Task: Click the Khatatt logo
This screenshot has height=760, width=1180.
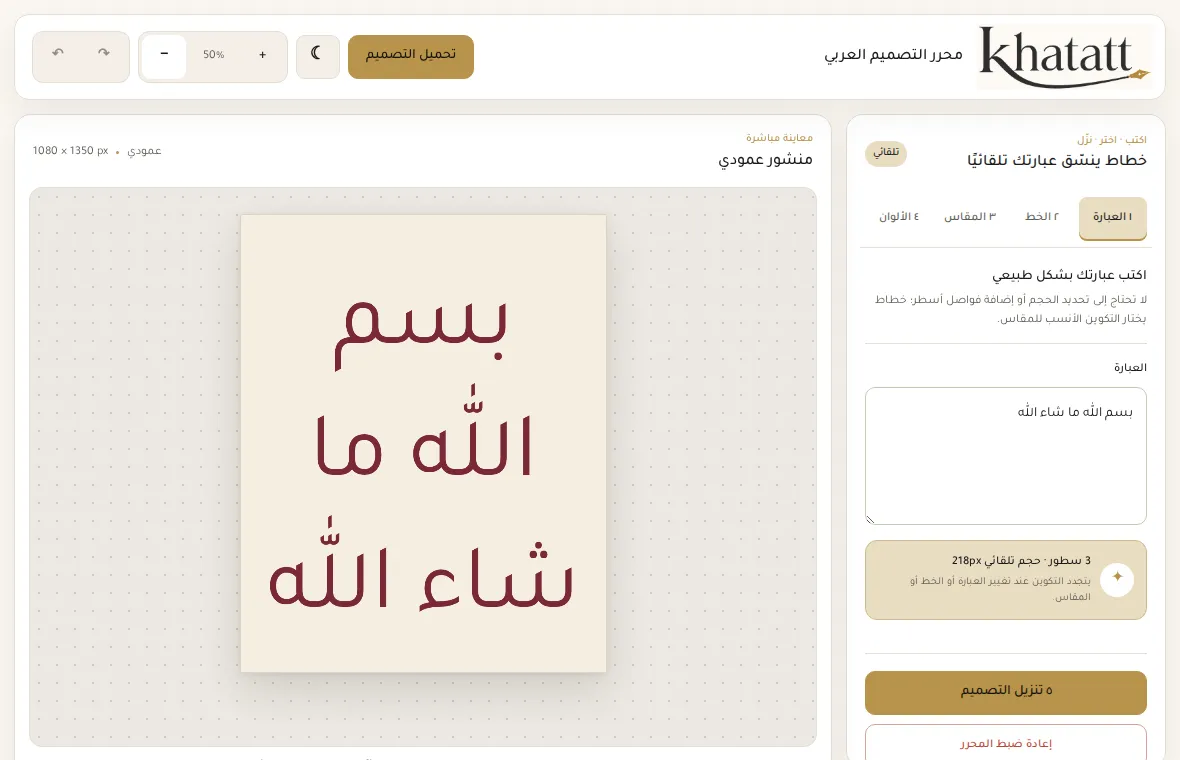Action: pyautogui.click(x=1064, y=56)
